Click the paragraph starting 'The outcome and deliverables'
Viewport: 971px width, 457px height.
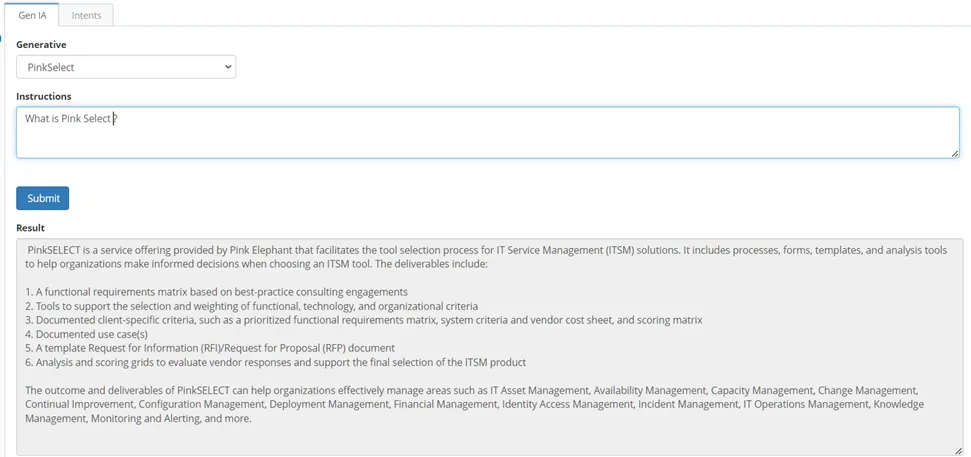tap(475, 404)
